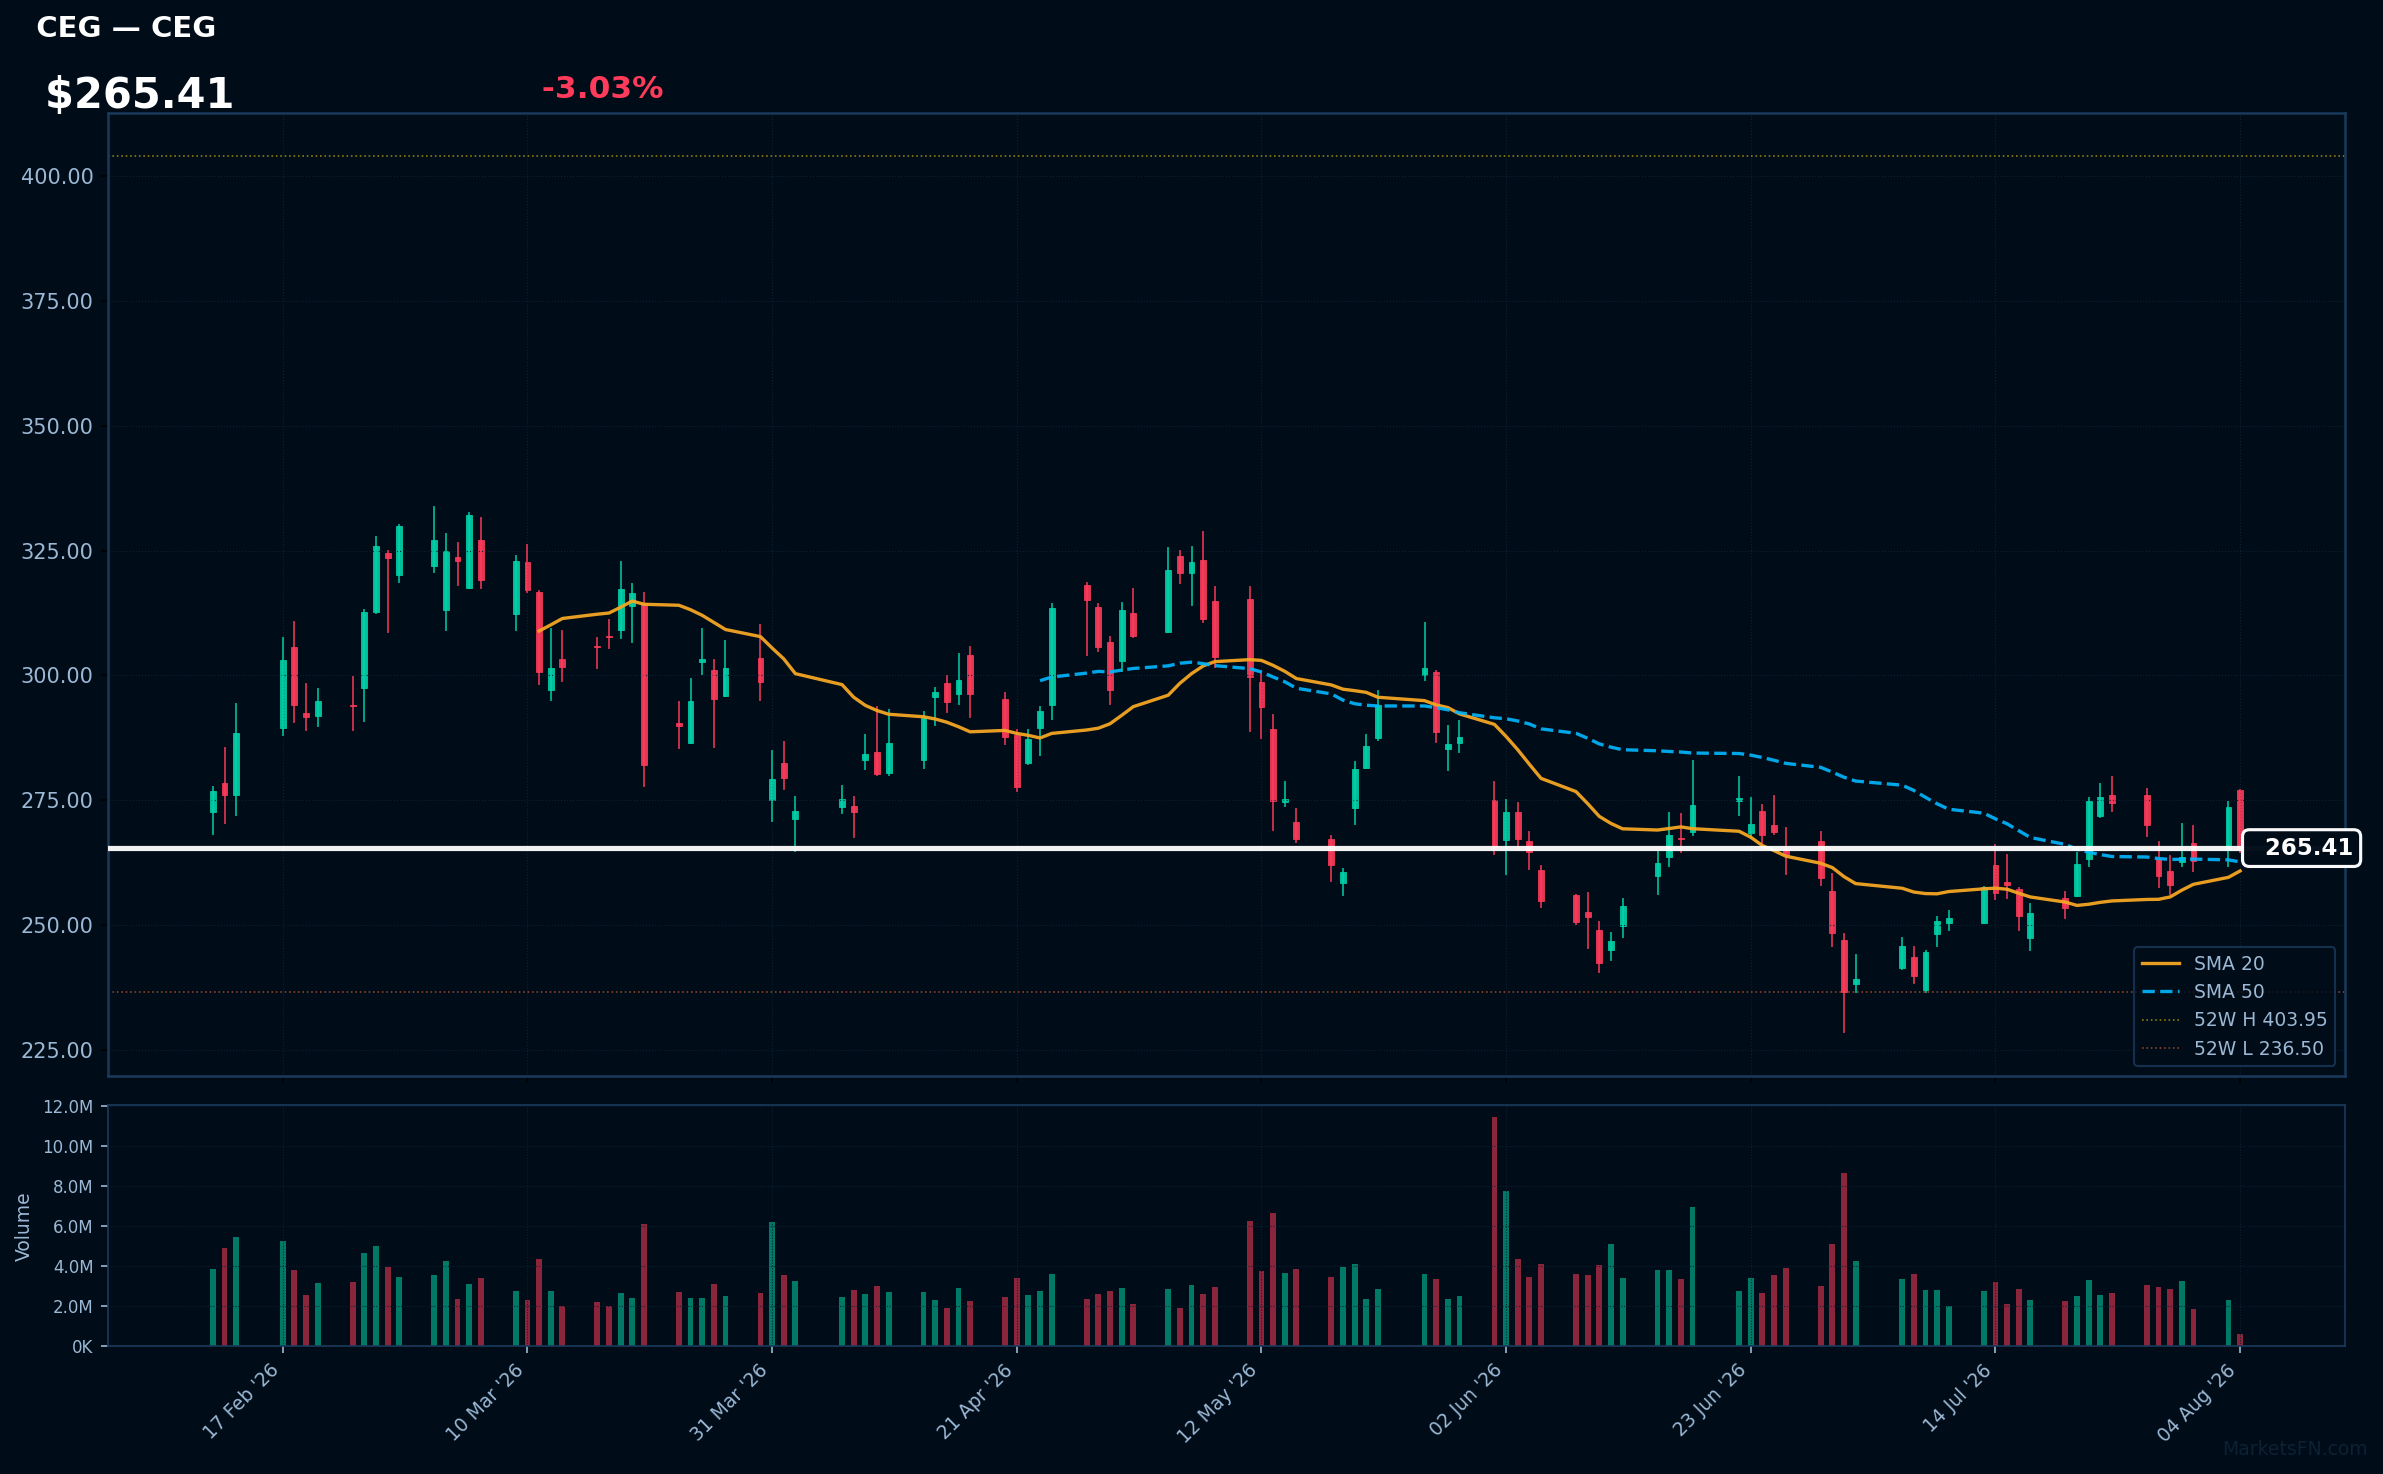The width and height of the screenshot is (2383, 1474).
Task: Click the 17 Feb '26 date label
Action: coord(241,1401)
